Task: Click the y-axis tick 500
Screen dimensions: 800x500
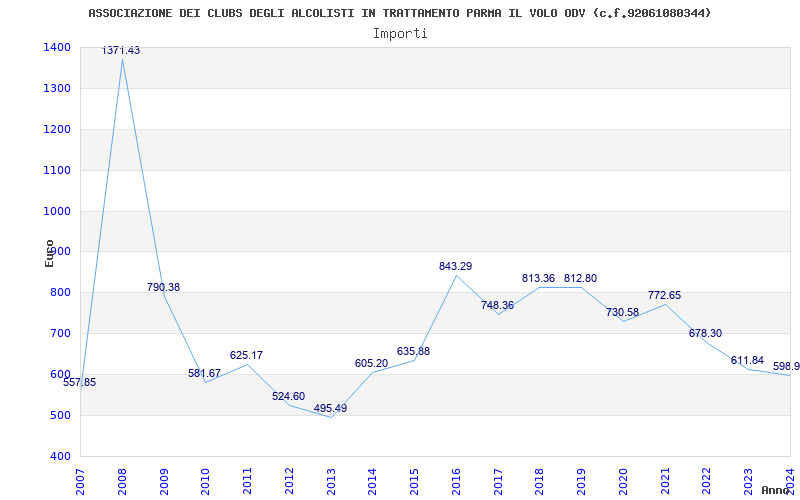Action: click(59, 415)
